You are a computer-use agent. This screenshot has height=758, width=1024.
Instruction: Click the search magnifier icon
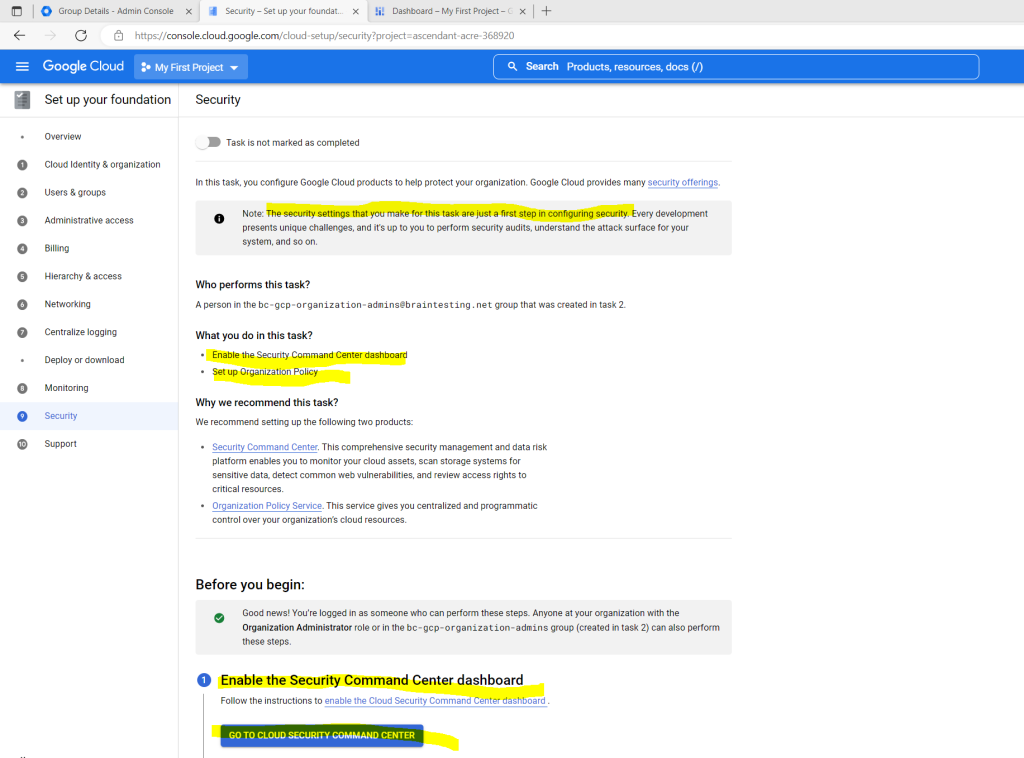513,67
